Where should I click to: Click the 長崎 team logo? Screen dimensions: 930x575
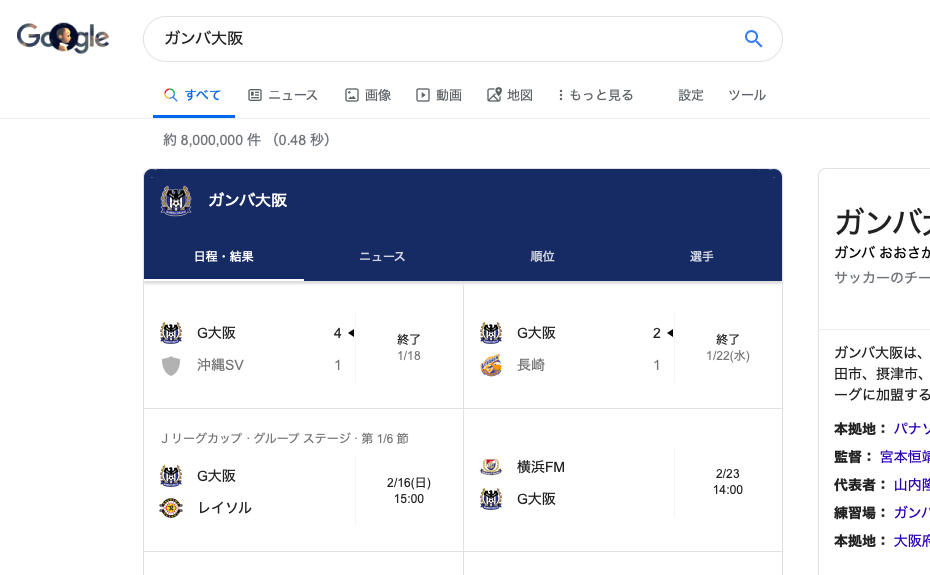(x=491, y=366)
